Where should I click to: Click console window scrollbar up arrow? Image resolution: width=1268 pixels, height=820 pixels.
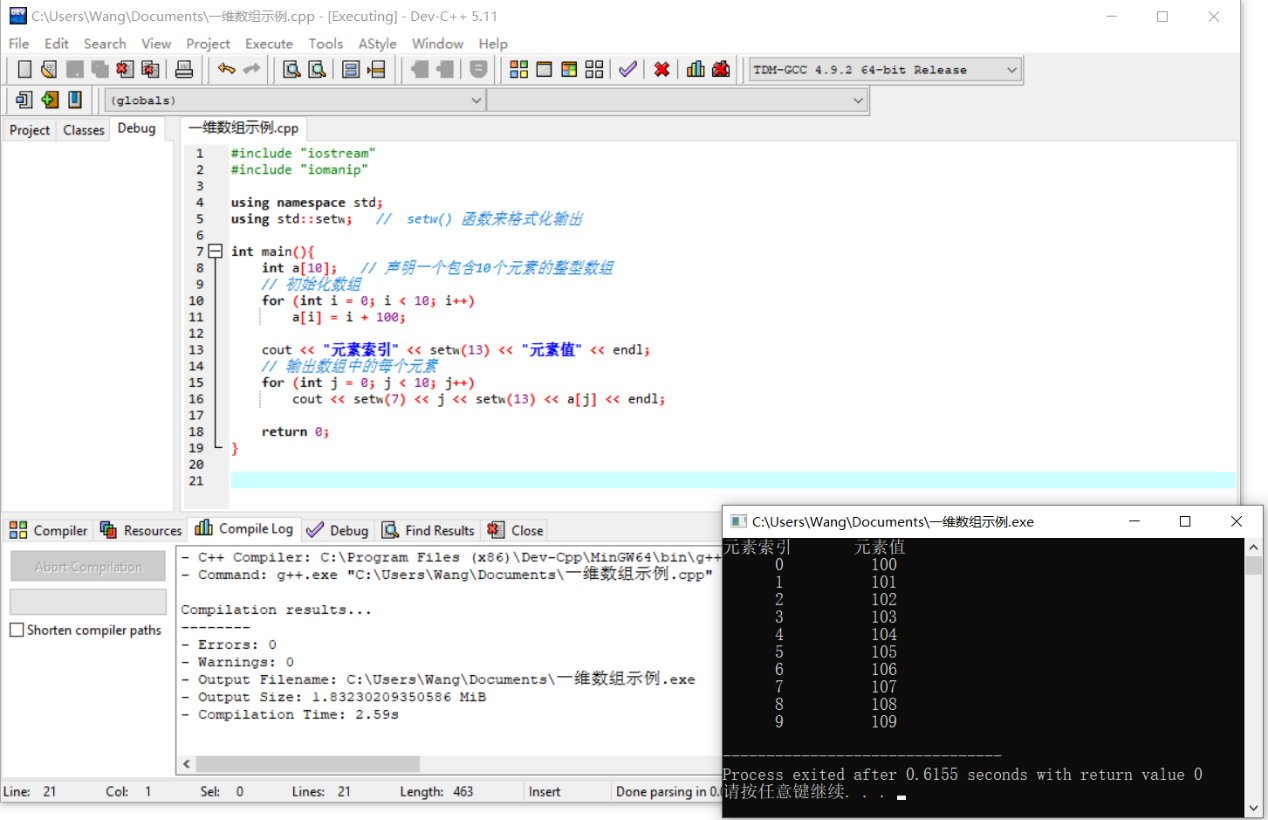coord(1253,547)
